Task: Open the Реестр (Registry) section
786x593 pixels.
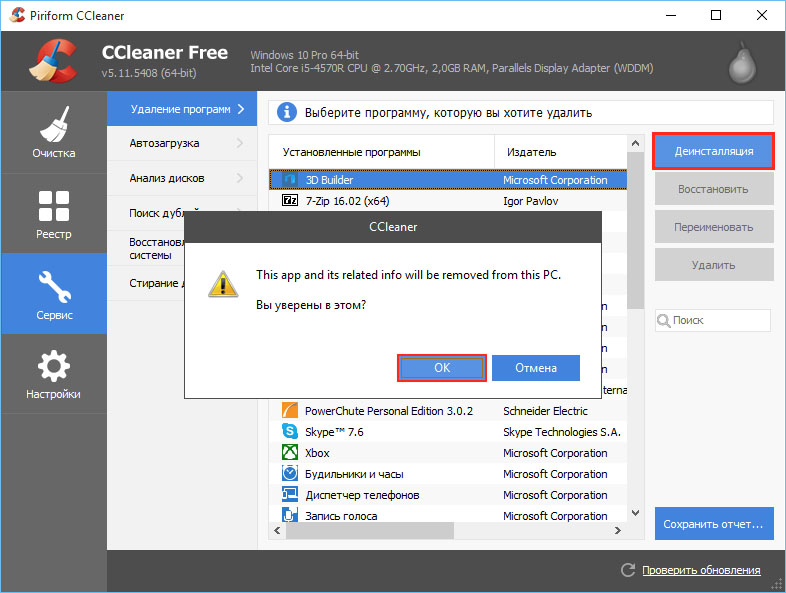Action: click(54, 215)
